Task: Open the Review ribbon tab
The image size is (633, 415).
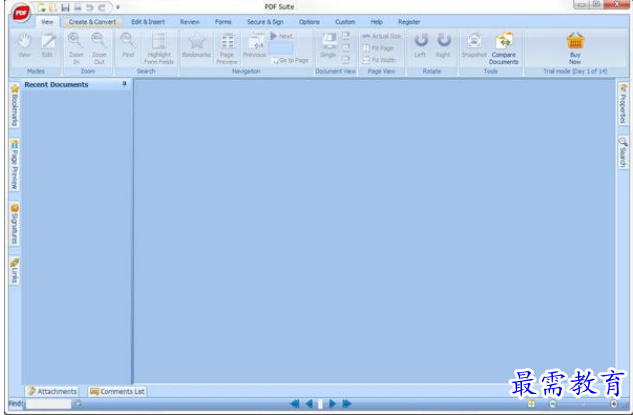Action: [x=190, y=22]
